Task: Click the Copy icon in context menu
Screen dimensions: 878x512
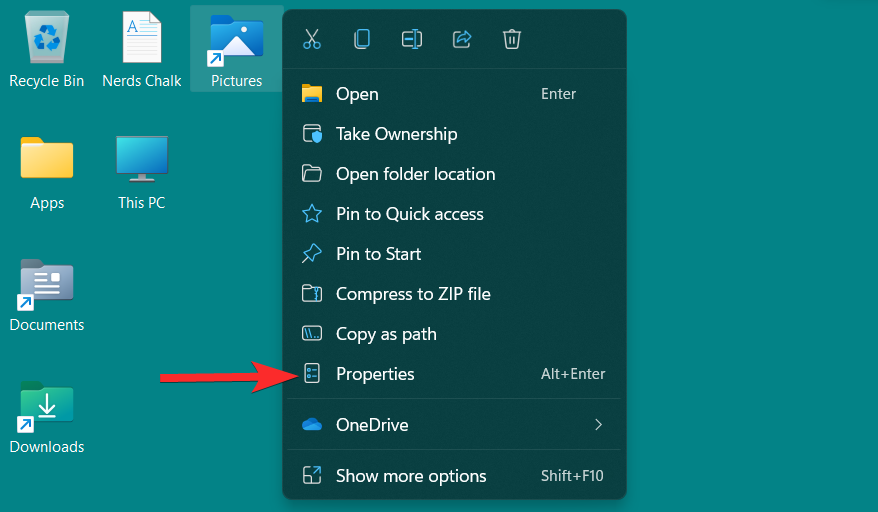Action: pyautogui.click(x=362, y=39)
